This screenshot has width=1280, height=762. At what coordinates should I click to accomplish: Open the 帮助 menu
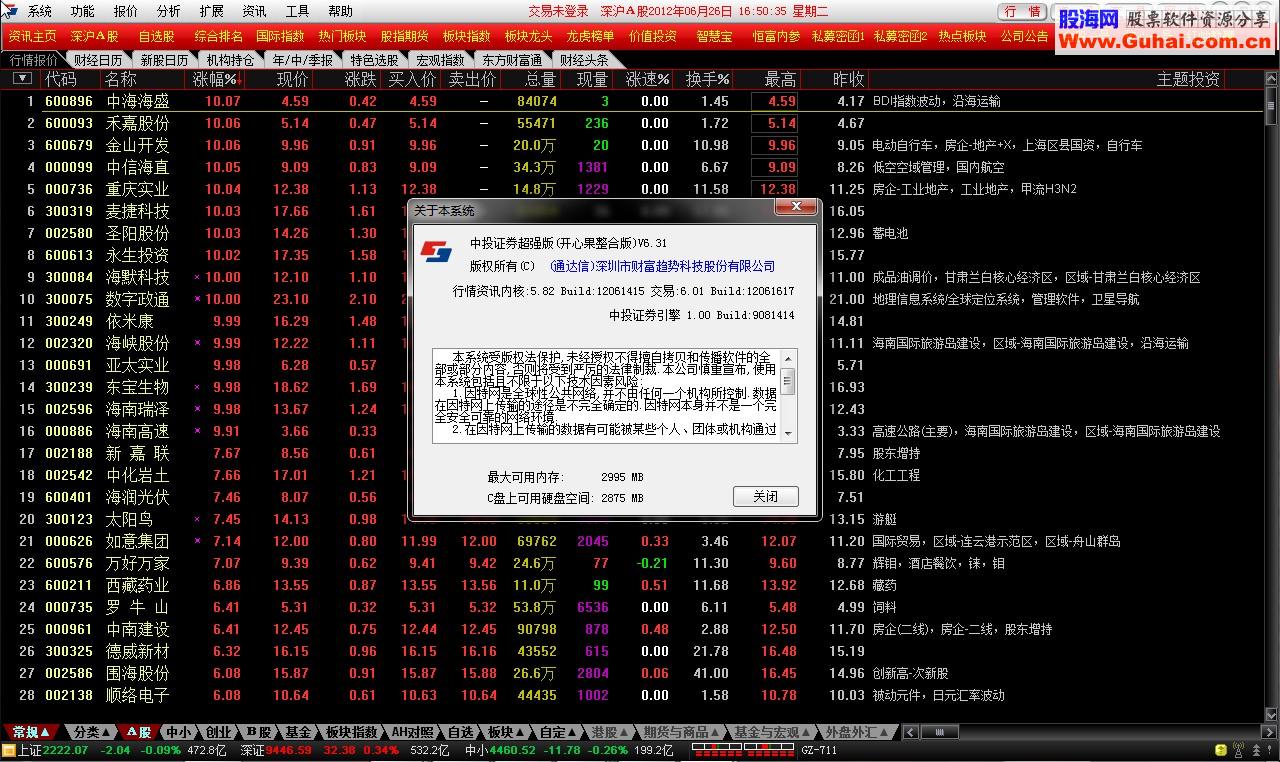click(341, 11)
